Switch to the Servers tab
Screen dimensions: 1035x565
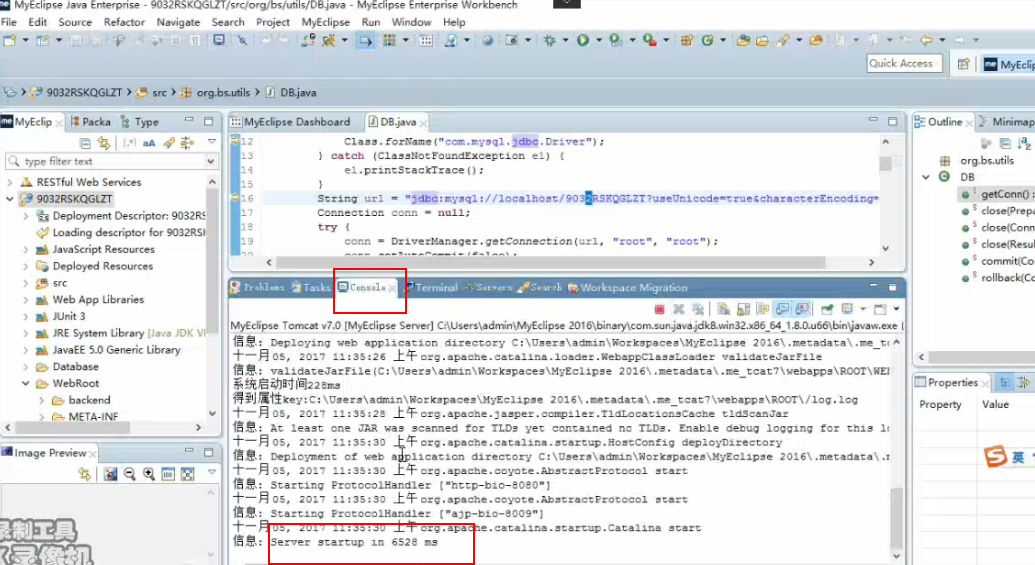pos(488,288)
